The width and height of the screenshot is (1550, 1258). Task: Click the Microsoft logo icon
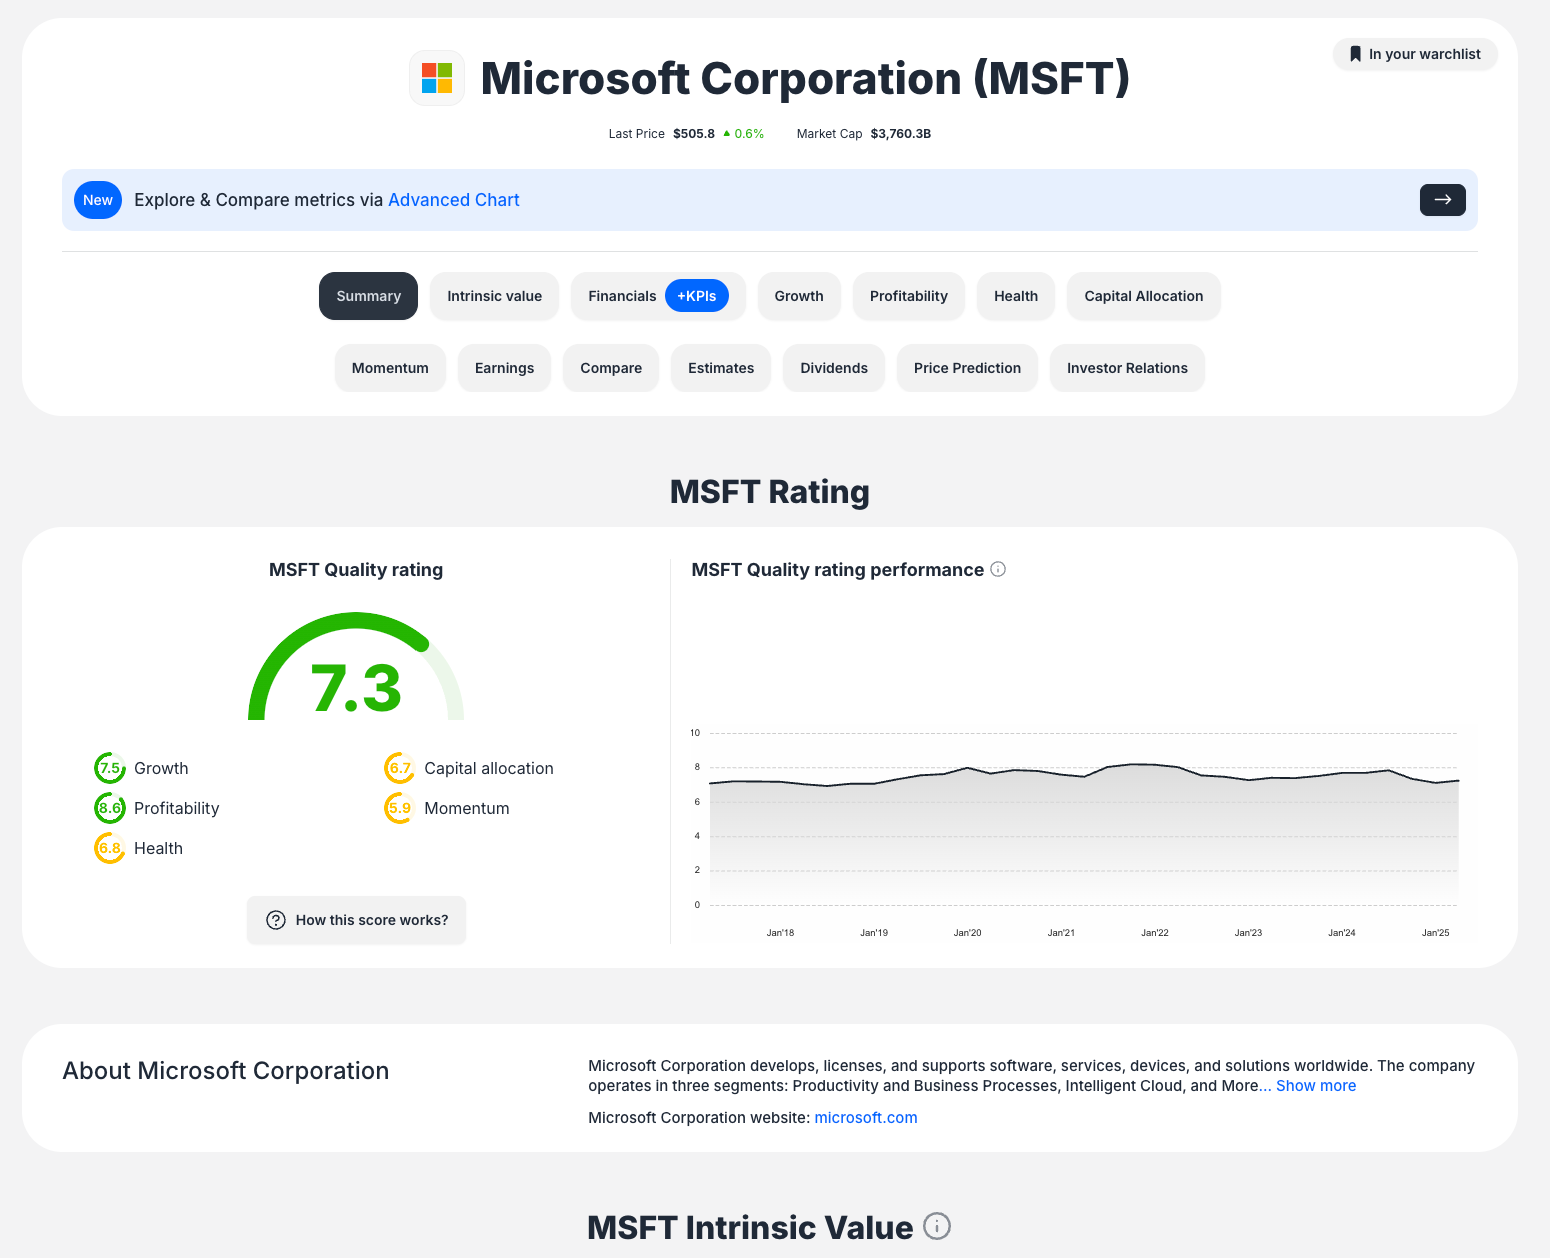tap(437, 78)
